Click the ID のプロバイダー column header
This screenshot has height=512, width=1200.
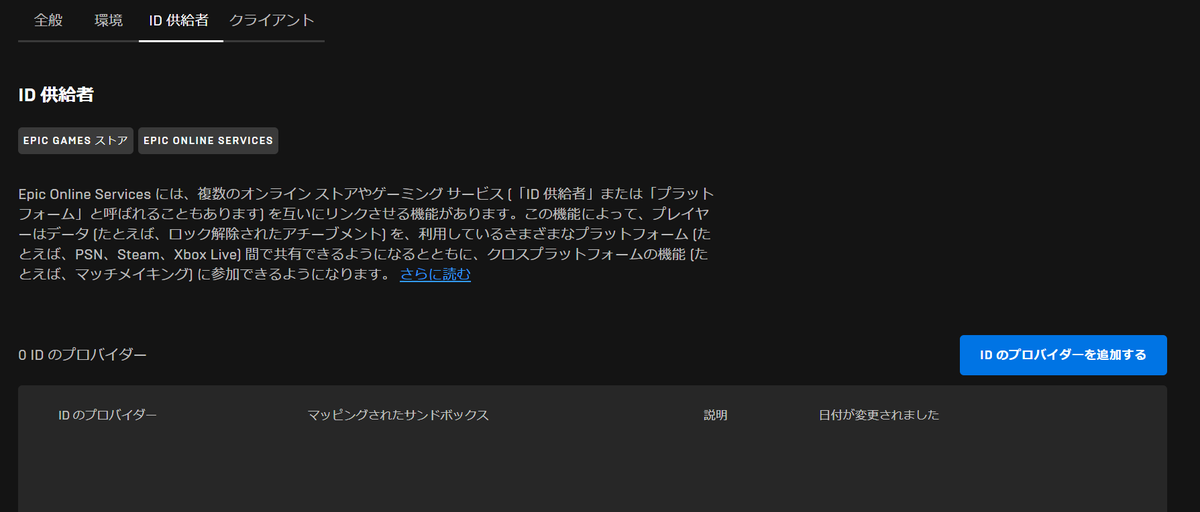pyautogui.click(x=108, y=415)
